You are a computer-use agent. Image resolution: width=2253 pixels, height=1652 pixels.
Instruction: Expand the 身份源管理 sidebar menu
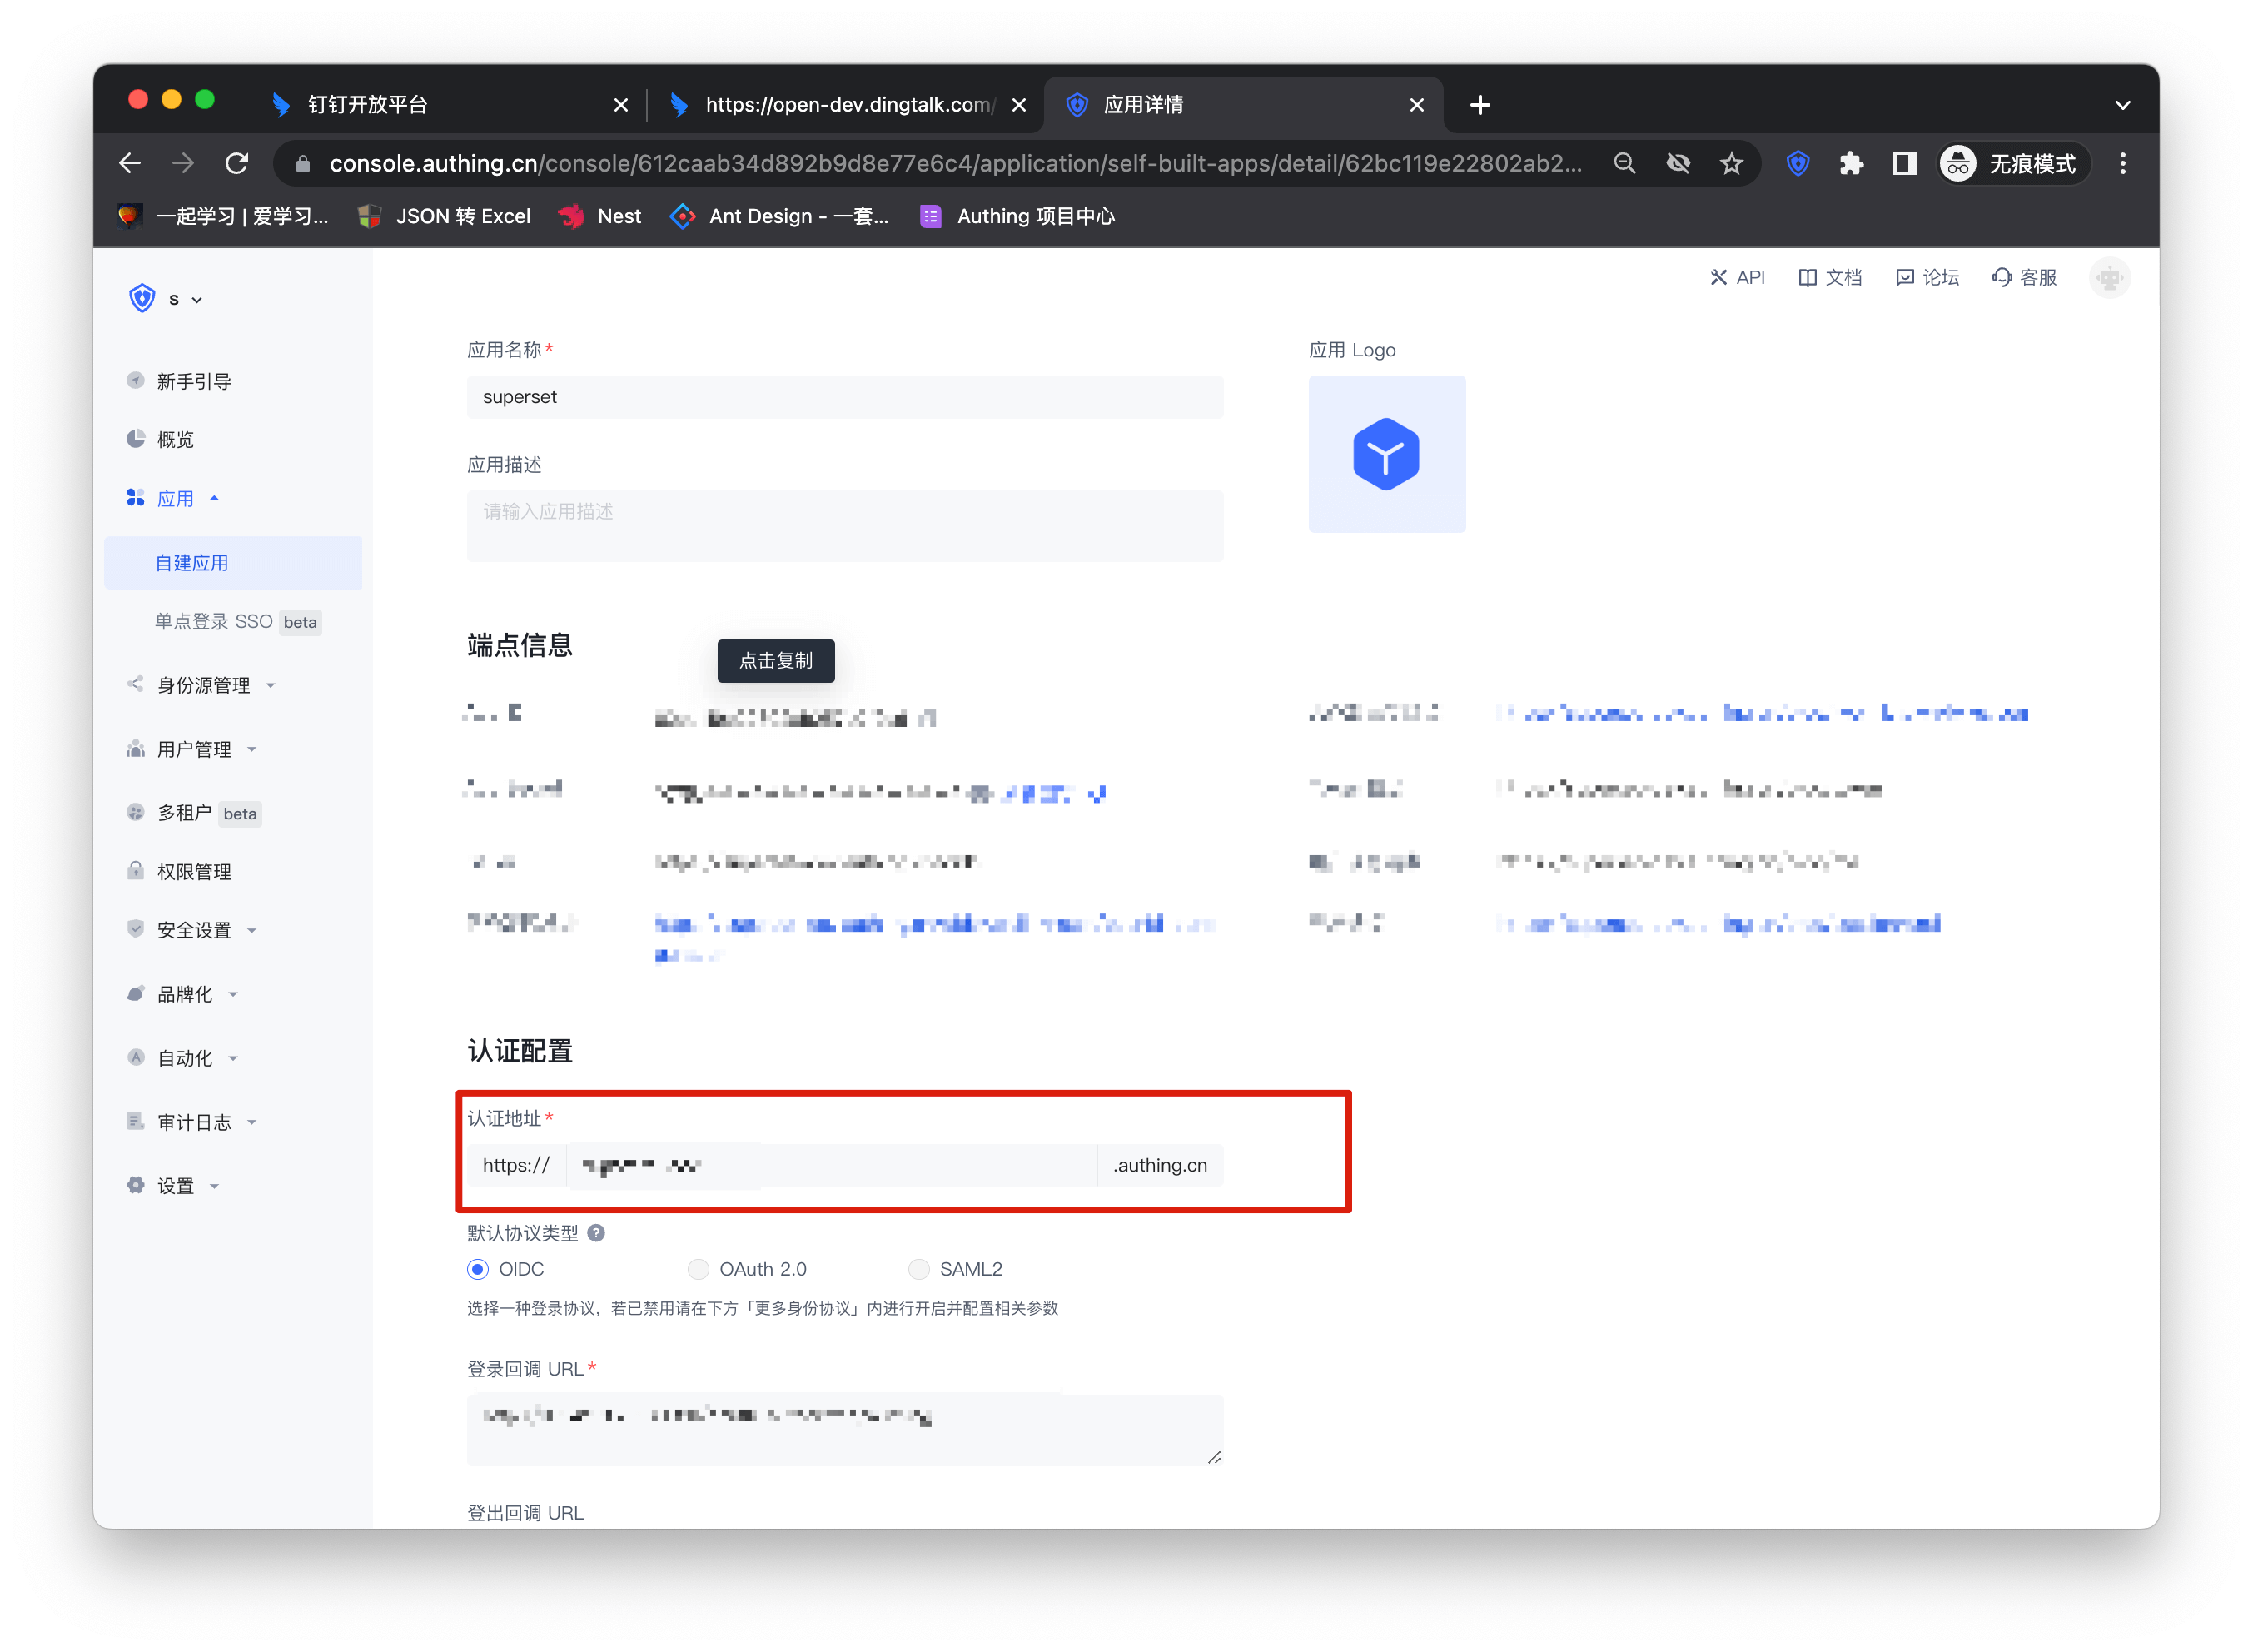click(203, 685)
